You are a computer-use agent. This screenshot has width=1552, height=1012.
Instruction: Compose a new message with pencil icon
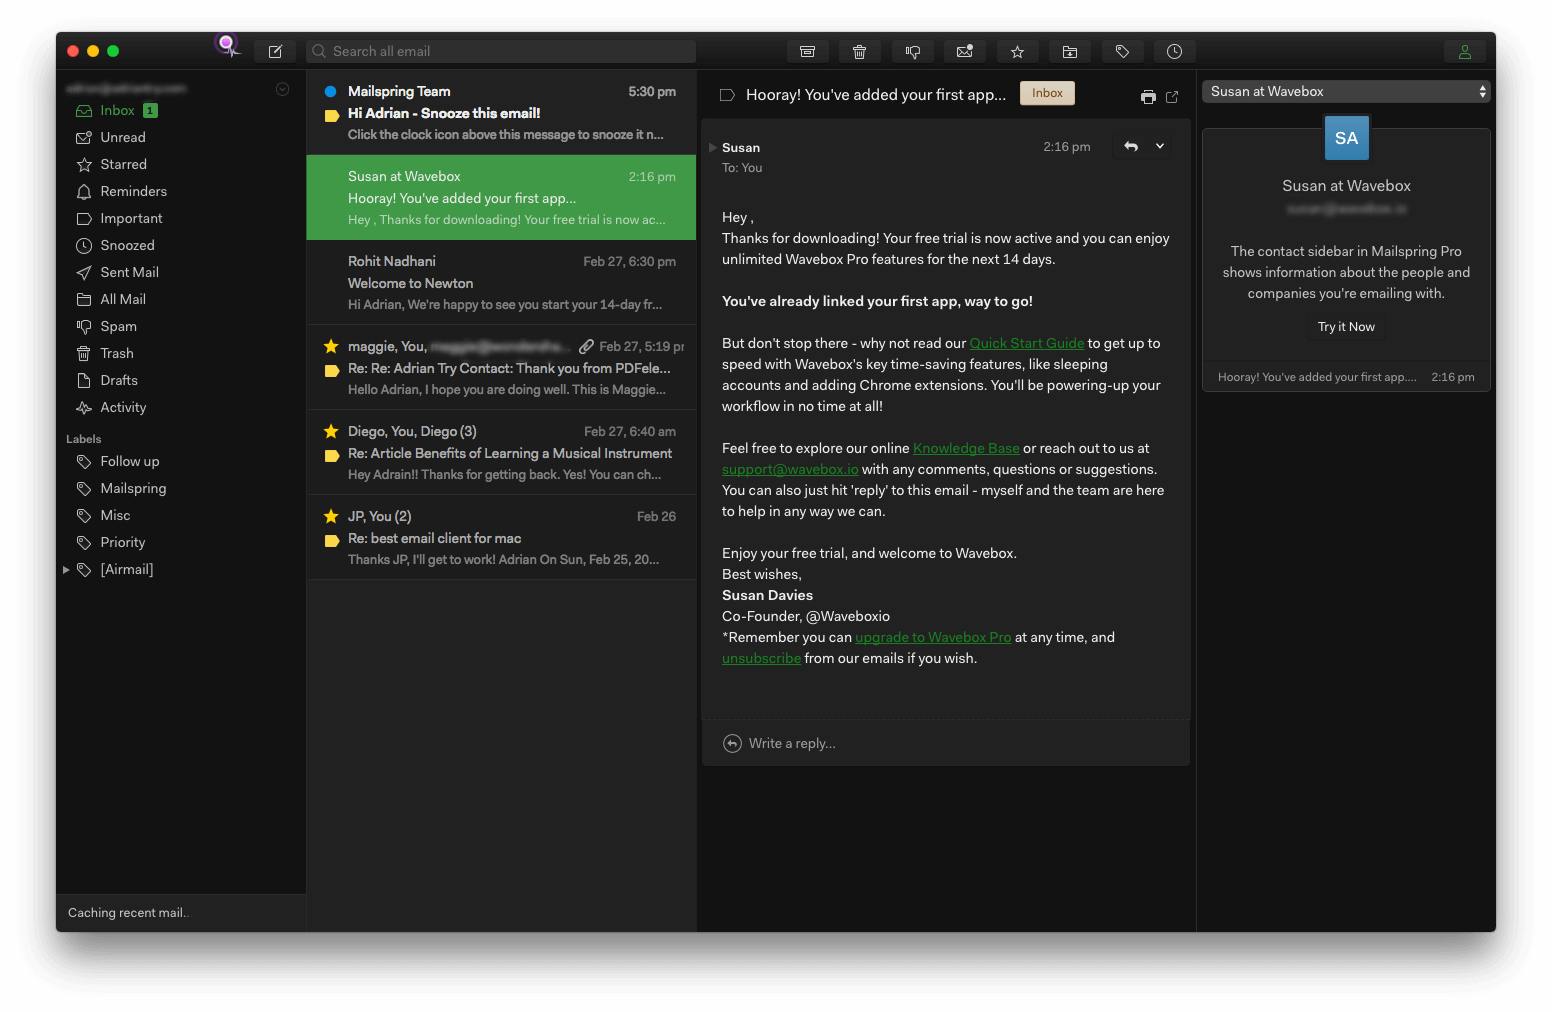click(275, 51)
